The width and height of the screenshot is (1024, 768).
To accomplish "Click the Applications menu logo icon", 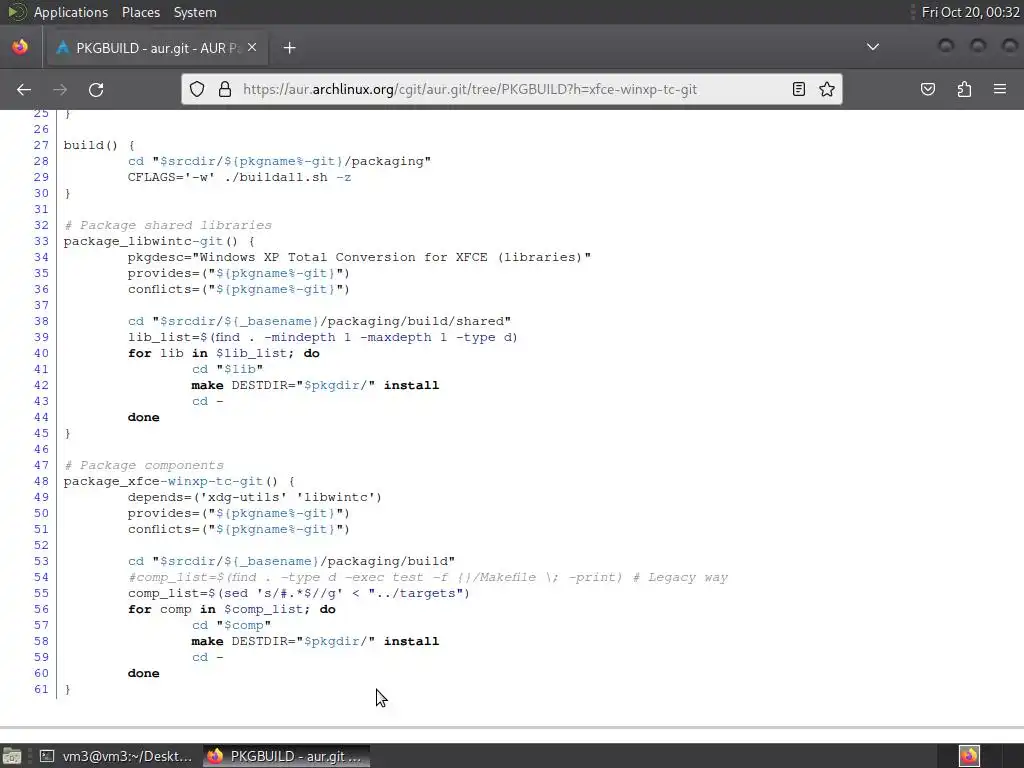I will [17, 12].
